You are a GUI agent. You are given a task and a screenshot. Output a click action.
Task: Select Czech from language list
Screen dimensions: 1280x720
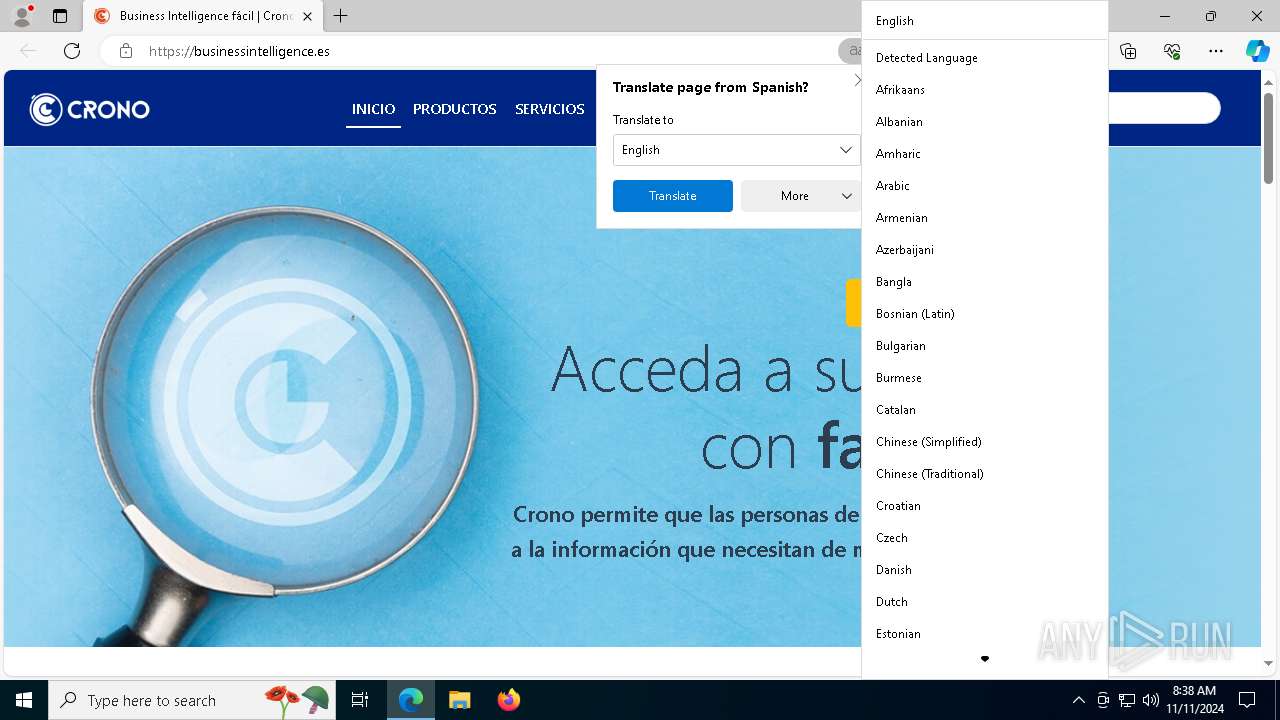click(985, 538)
